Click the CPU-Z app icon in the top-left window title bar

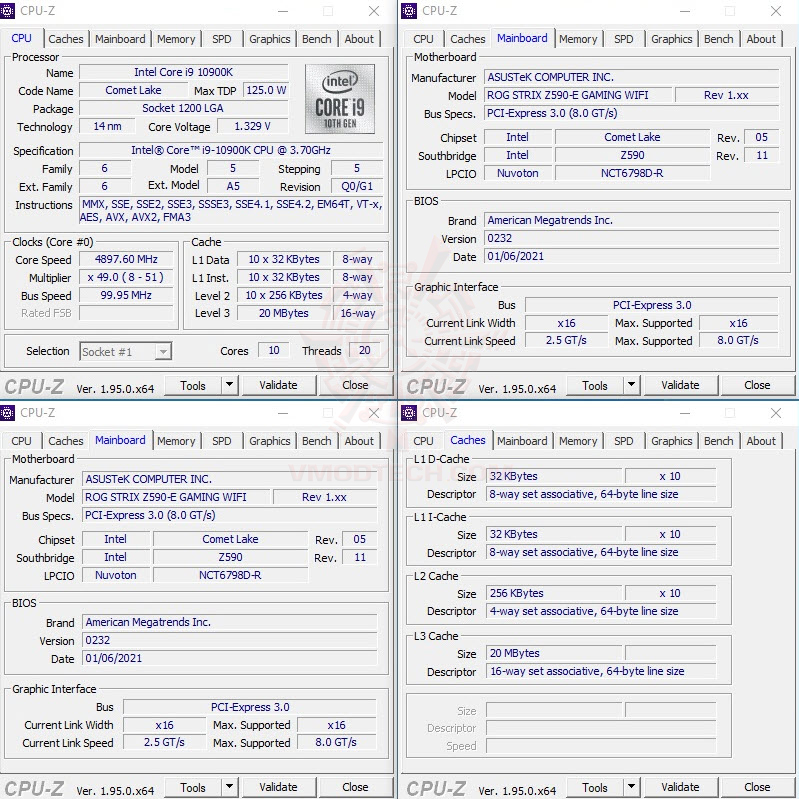tap(7, 11)
